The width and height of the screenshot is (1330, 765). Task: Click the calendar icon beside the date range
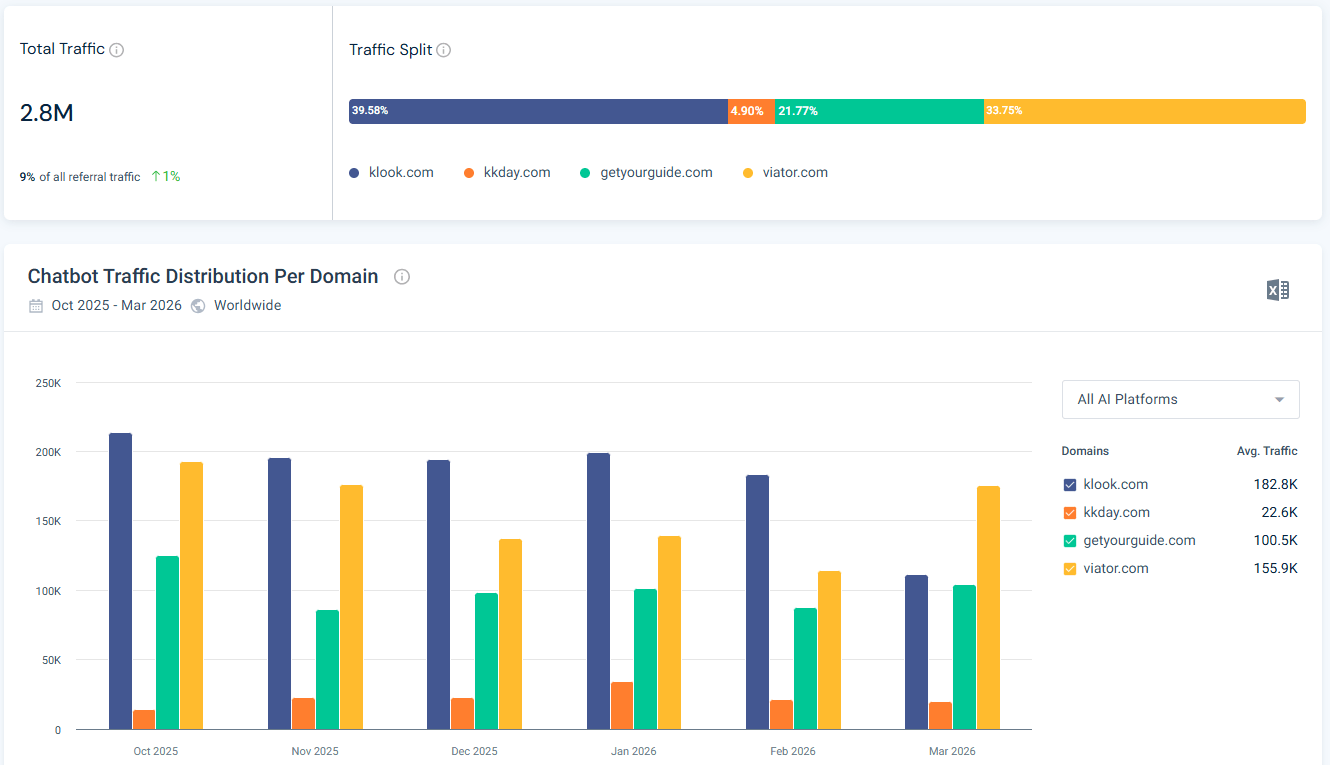pos(36,306)
